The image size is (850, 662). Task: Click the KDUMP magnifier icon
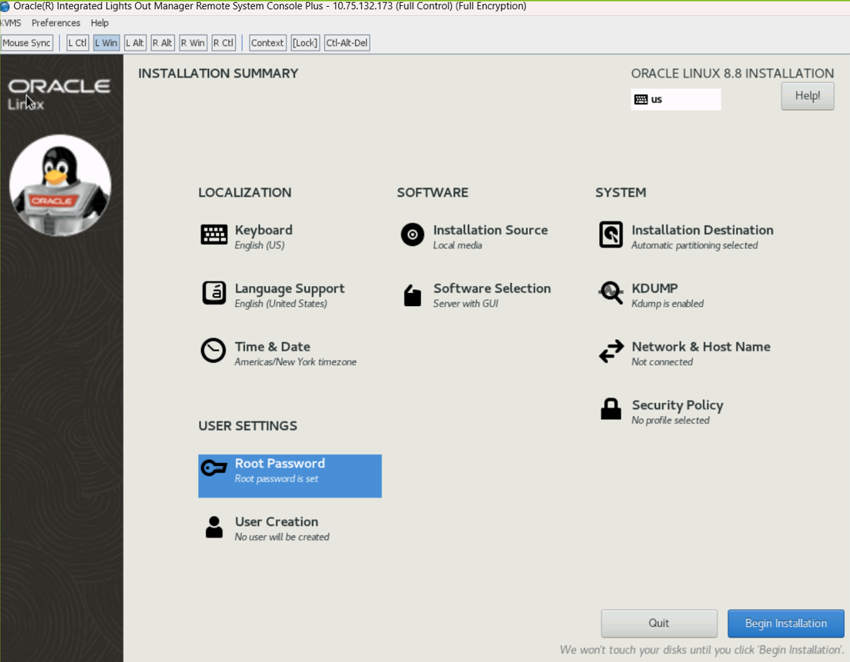point(611,293)
